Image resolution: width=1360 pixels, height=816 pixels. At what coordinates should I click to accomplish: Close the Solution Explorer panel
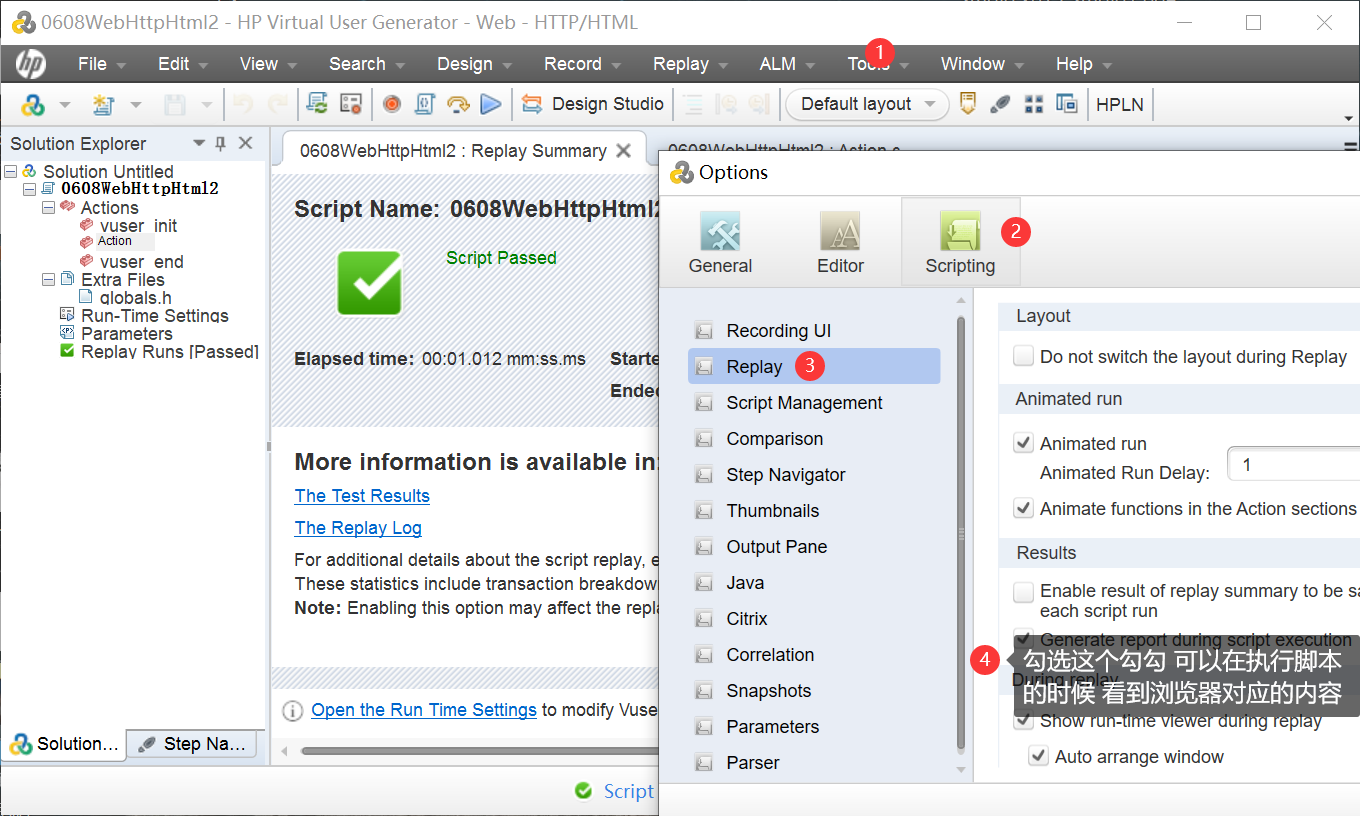(x=246, y=144)
